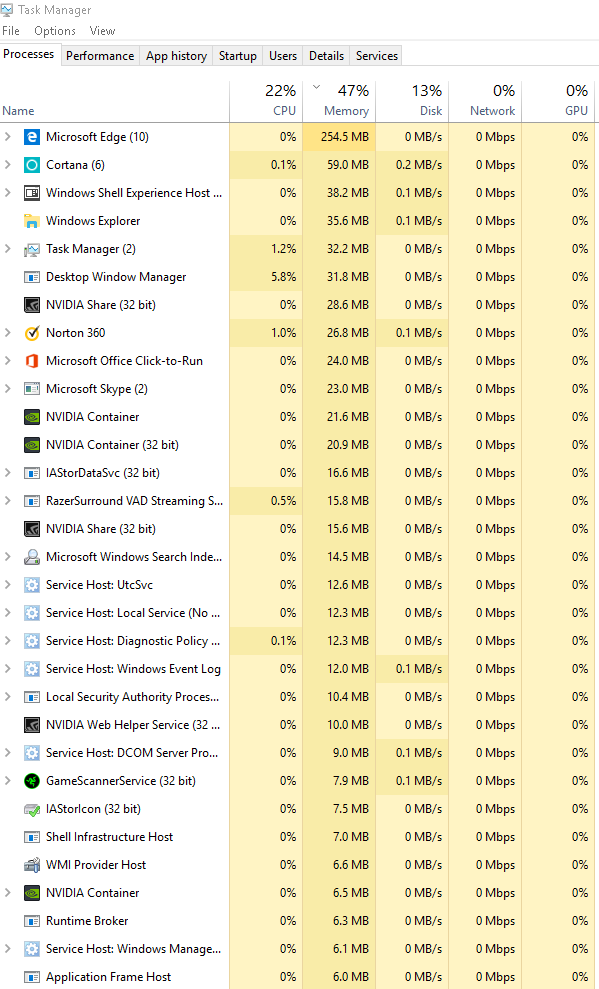Click the NVIDIA Share (32 bit) icon
599x989 pixels.
[31, 304]
